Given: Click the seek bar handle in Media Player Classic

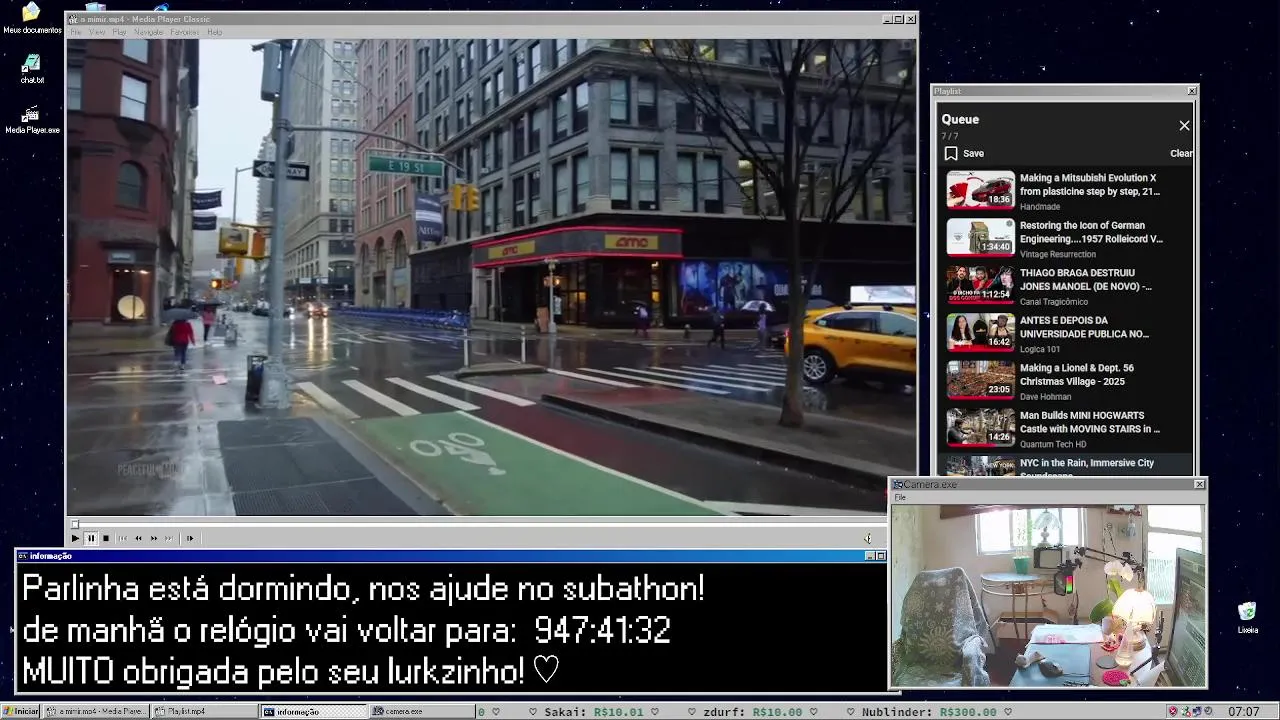Looking at the screenshot, I should 74,523.
